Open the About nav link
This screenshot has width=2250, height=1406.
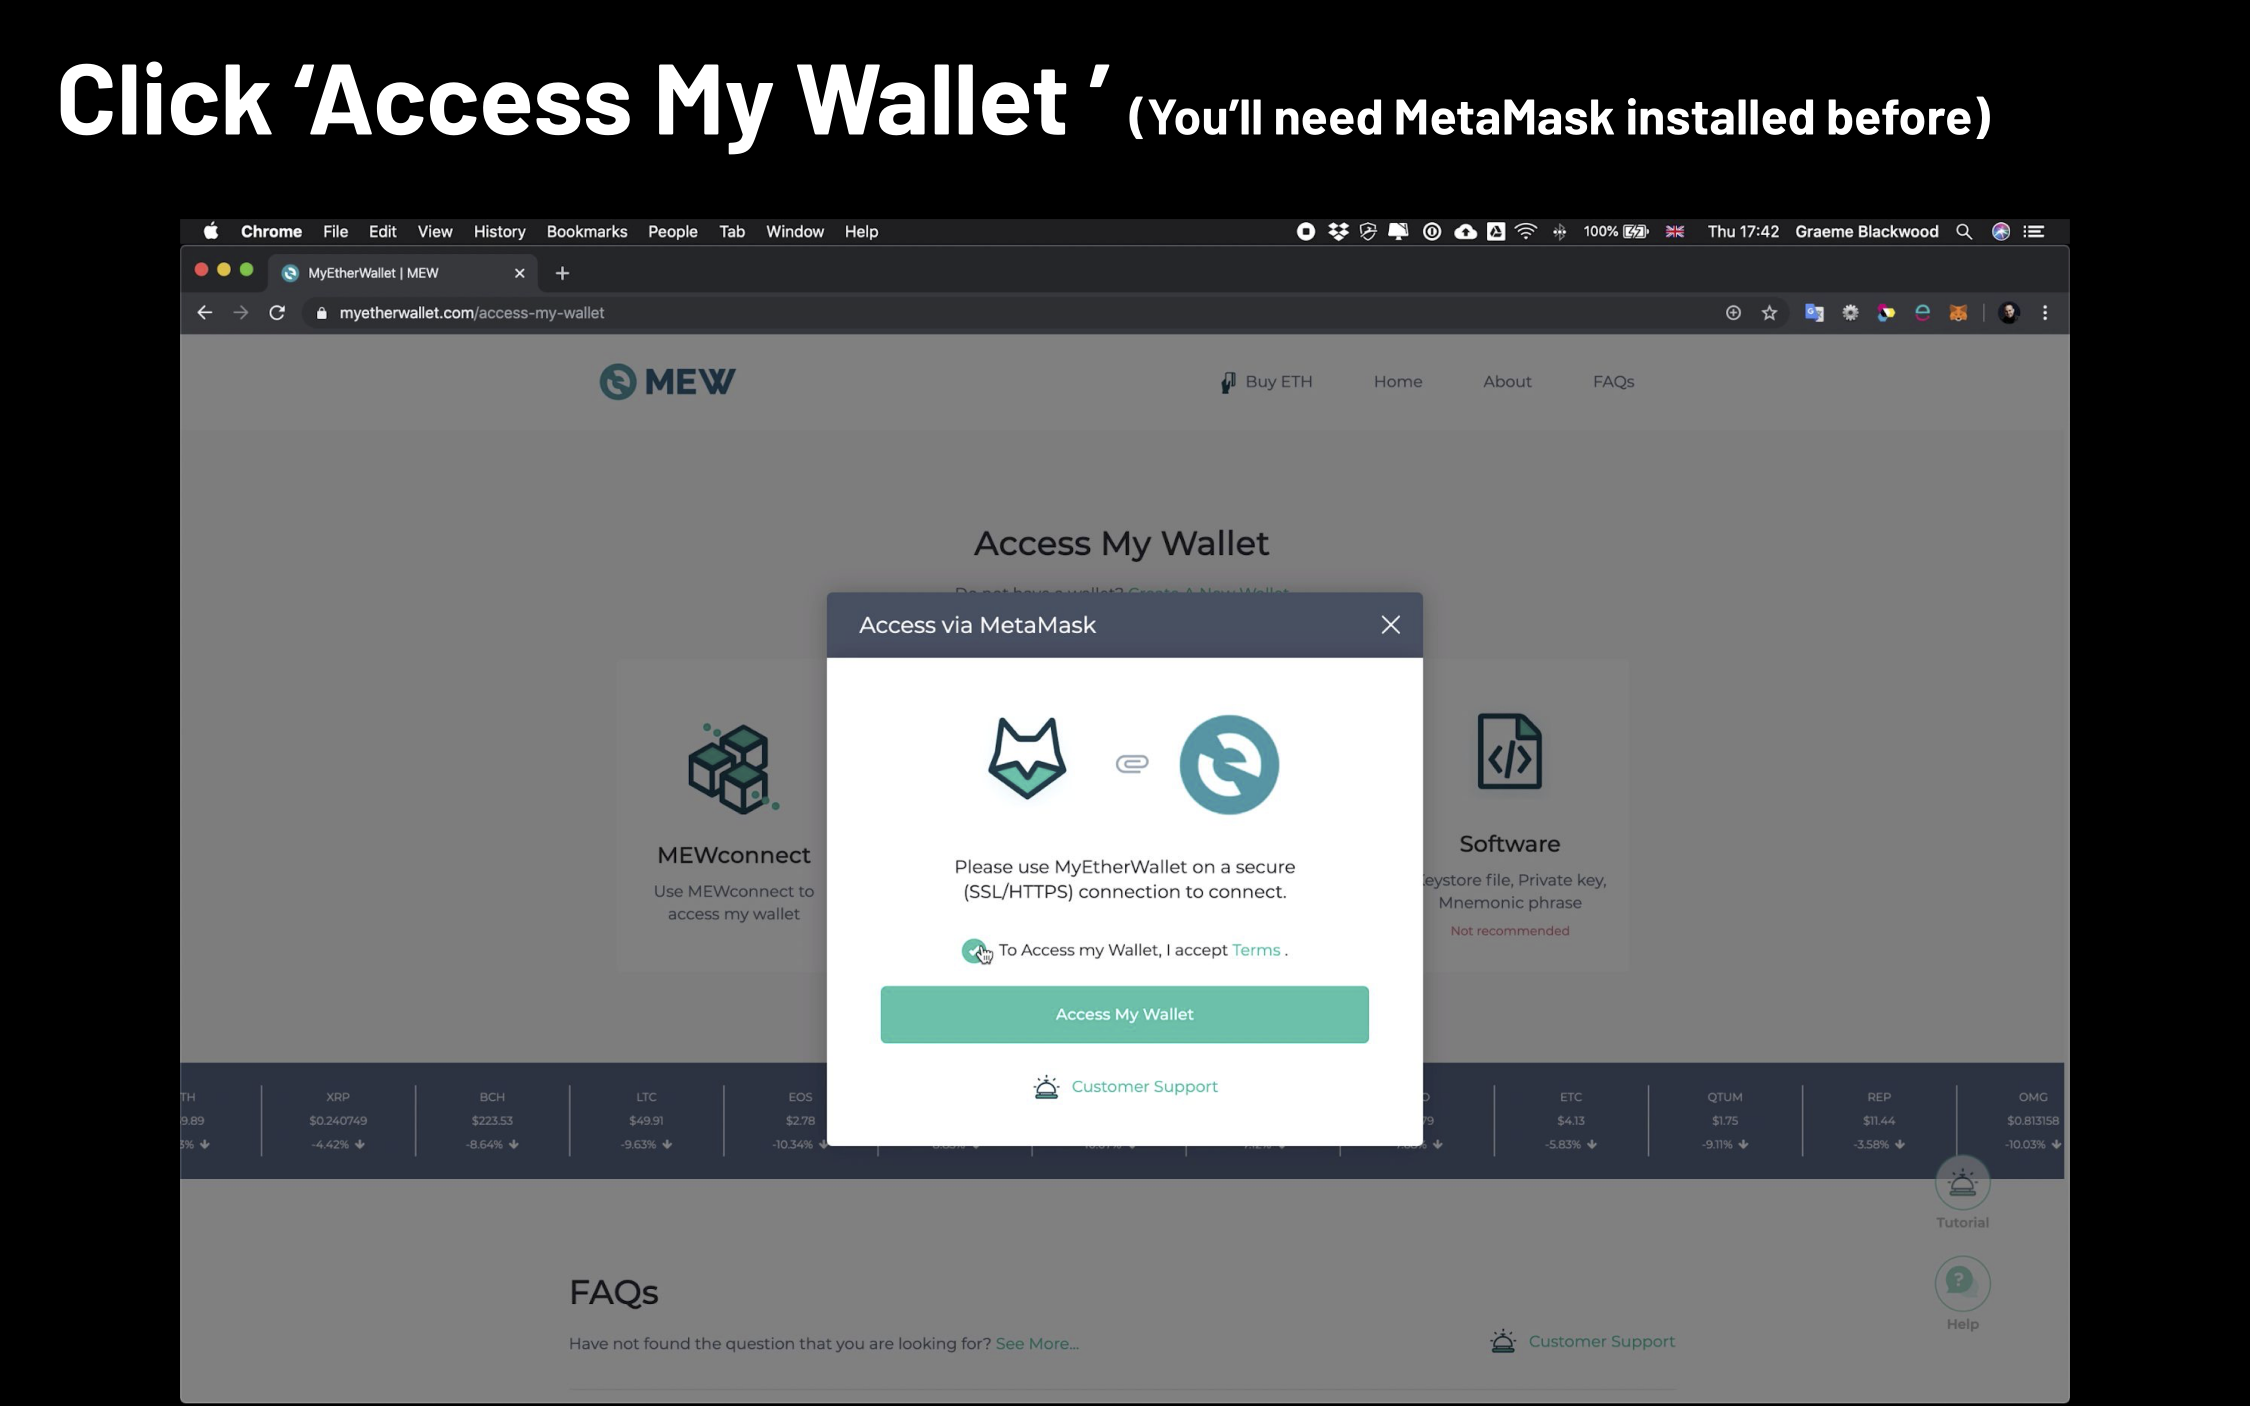click(x=1507, y=381)
